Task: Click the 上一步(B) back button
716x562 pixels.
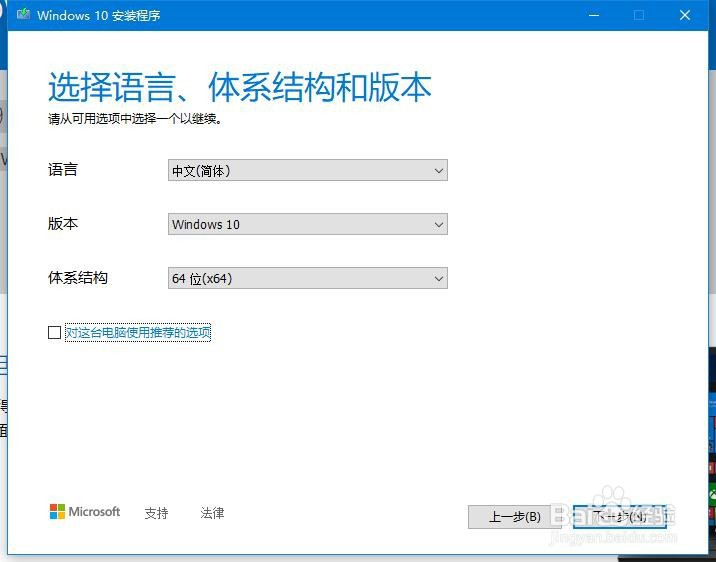Action: coord(514,517)
